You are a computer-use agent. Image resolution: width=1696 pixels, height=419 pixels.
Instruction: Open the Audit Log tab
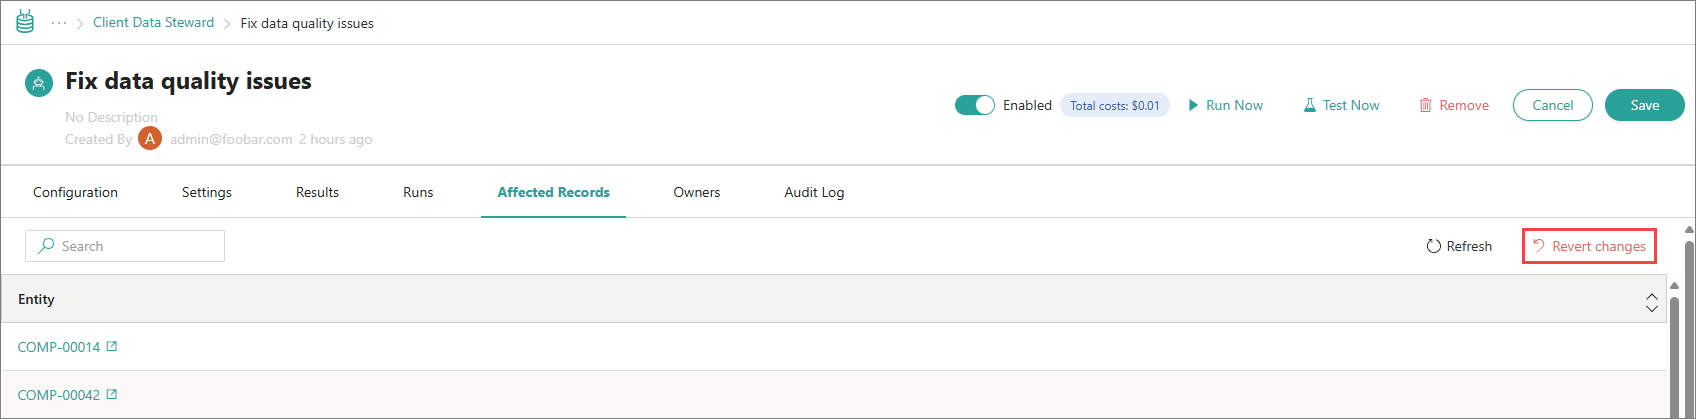coord(814,192)
